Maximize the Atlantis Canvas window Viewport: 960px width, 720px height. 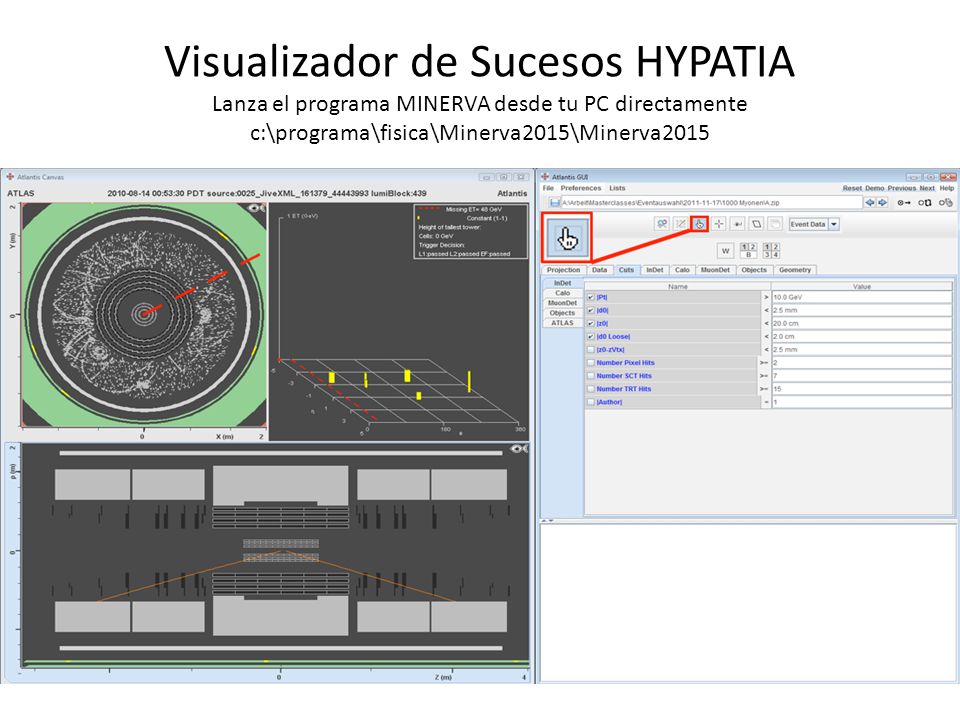(503, 177)
